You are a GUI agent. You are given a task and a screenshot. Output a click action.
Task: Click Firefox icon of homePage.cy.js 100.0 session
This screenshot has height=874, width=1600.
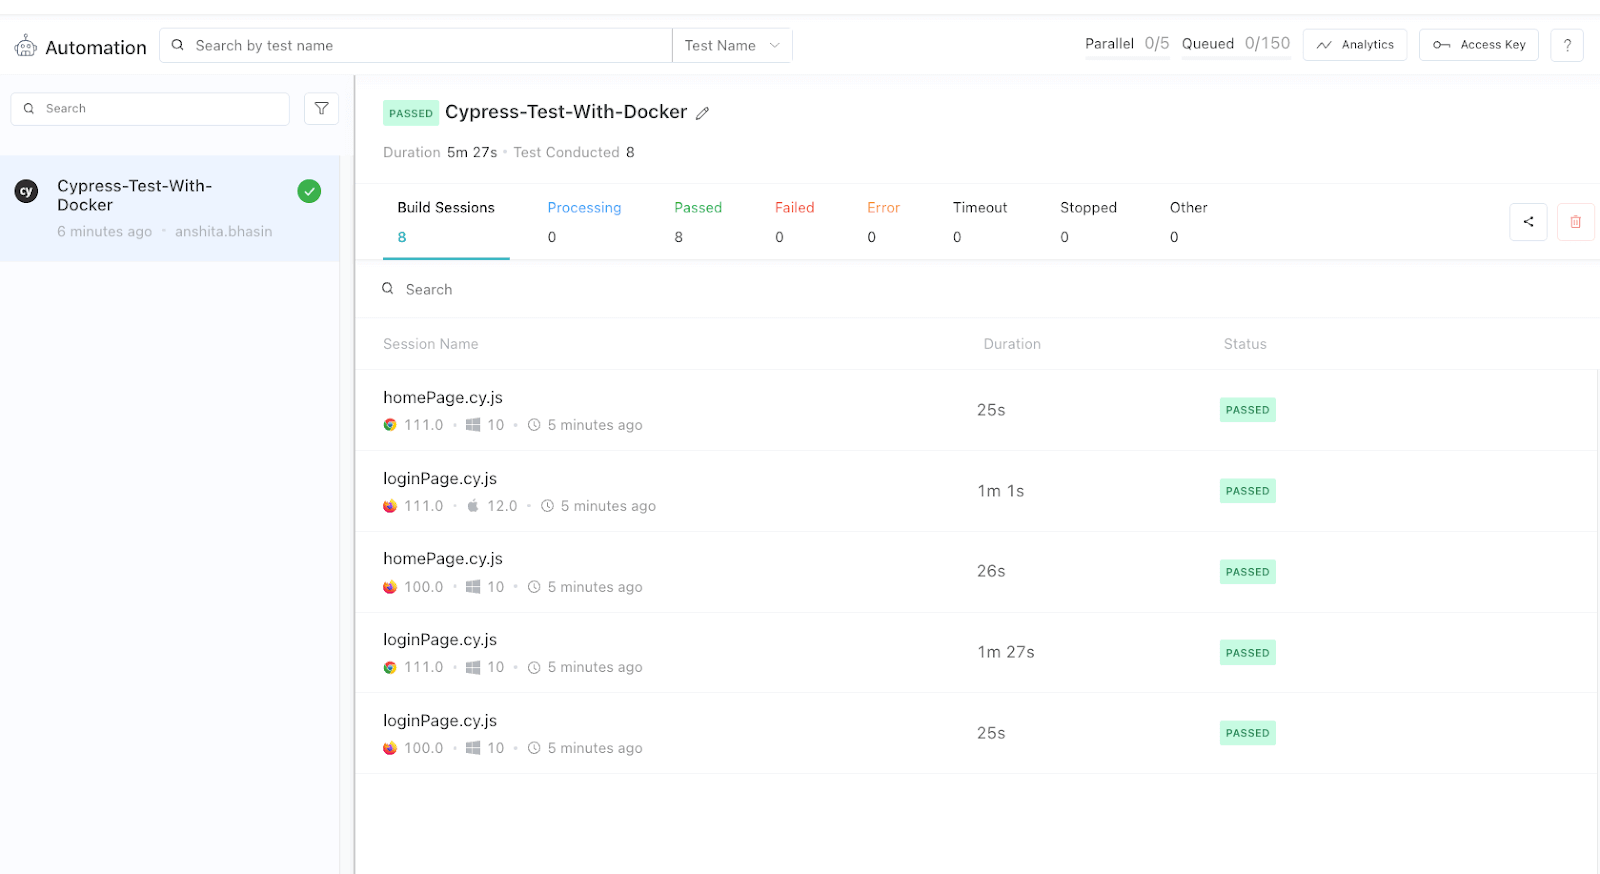coord(390,587)
